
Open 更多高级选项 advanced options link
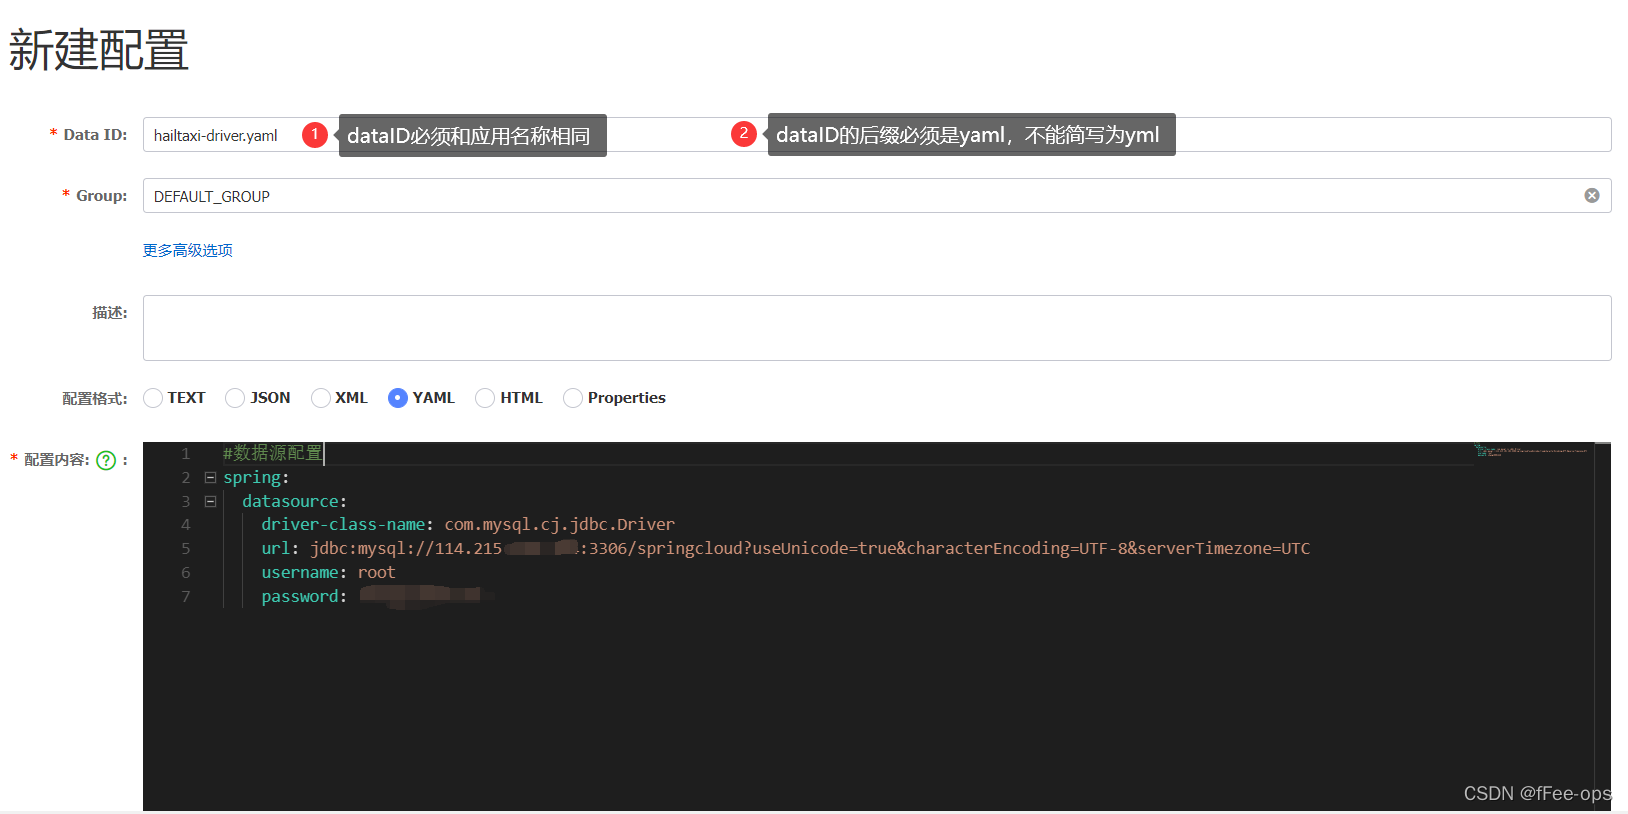(187, 250)
